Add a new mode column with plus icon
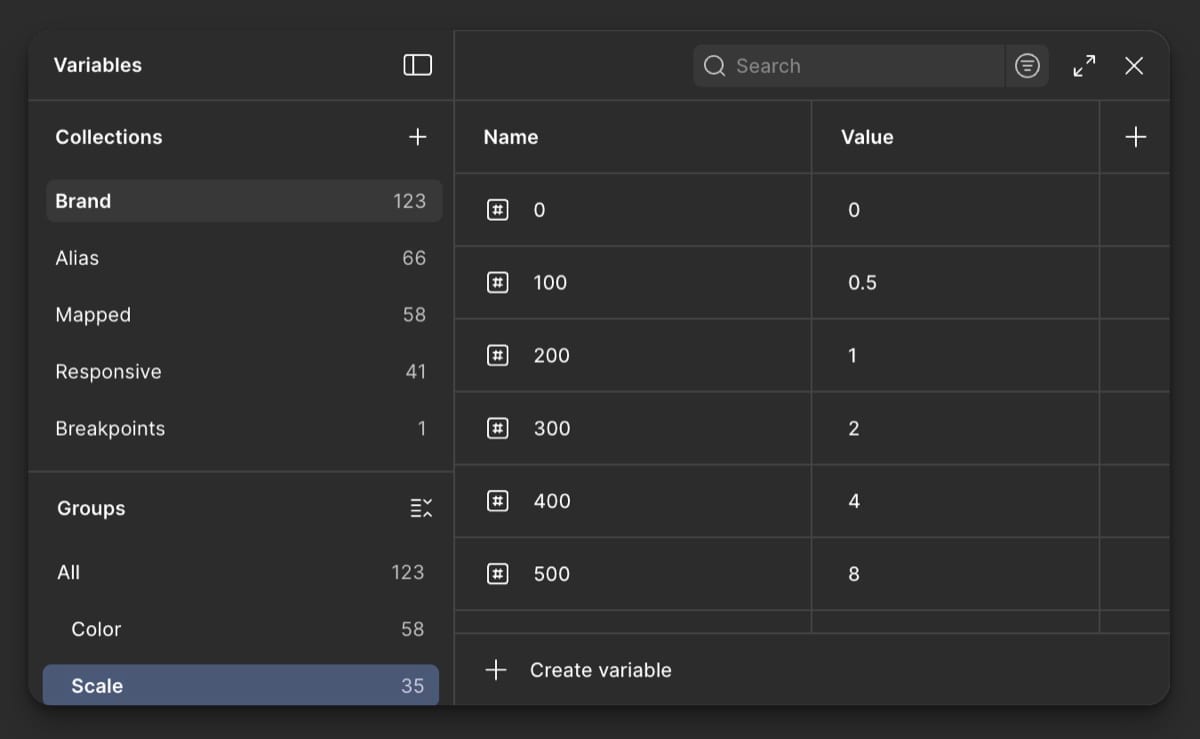This screenshot has width=1200, height=739. coord(1135,137)
